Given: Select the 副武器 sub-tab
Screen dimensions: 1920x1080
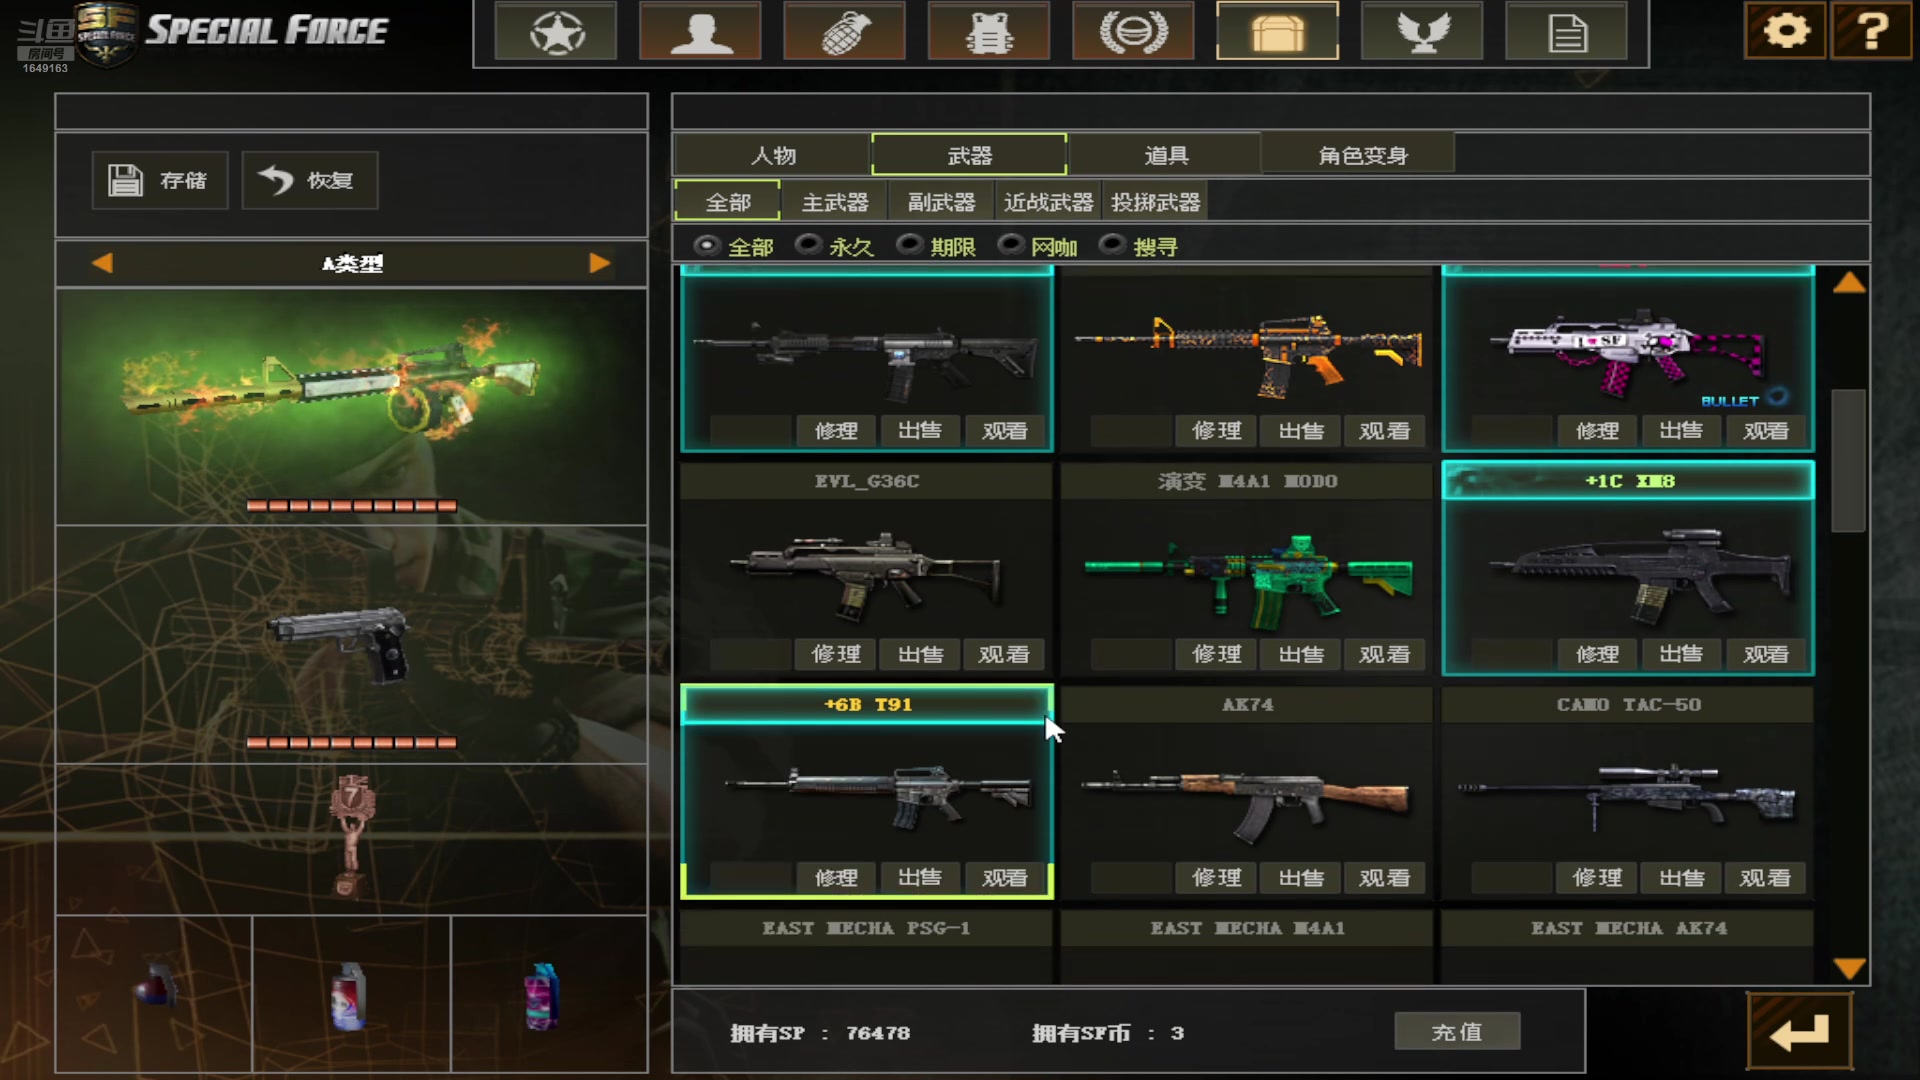Looking at the screenshot, I should 941,202.
